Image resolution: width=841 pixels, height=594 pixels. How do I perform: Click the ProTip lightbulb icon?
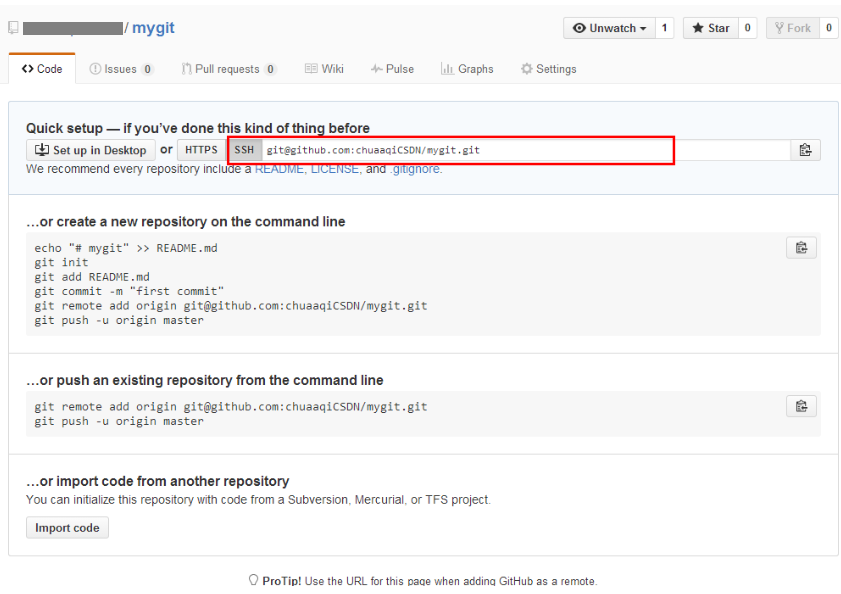tap(254, 580)
